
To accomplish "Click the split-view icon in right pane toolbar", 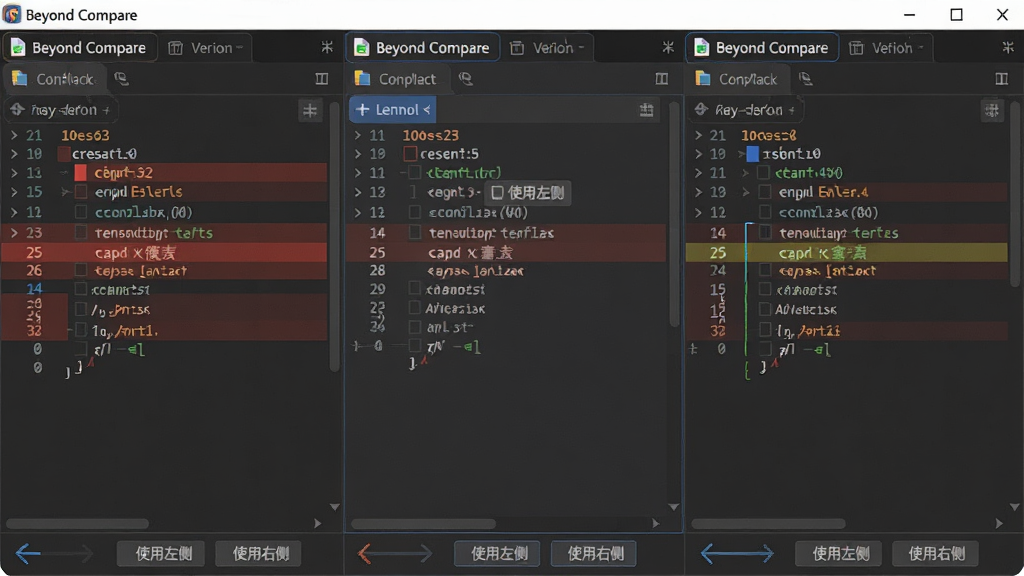I will [x=1001, y=79].
